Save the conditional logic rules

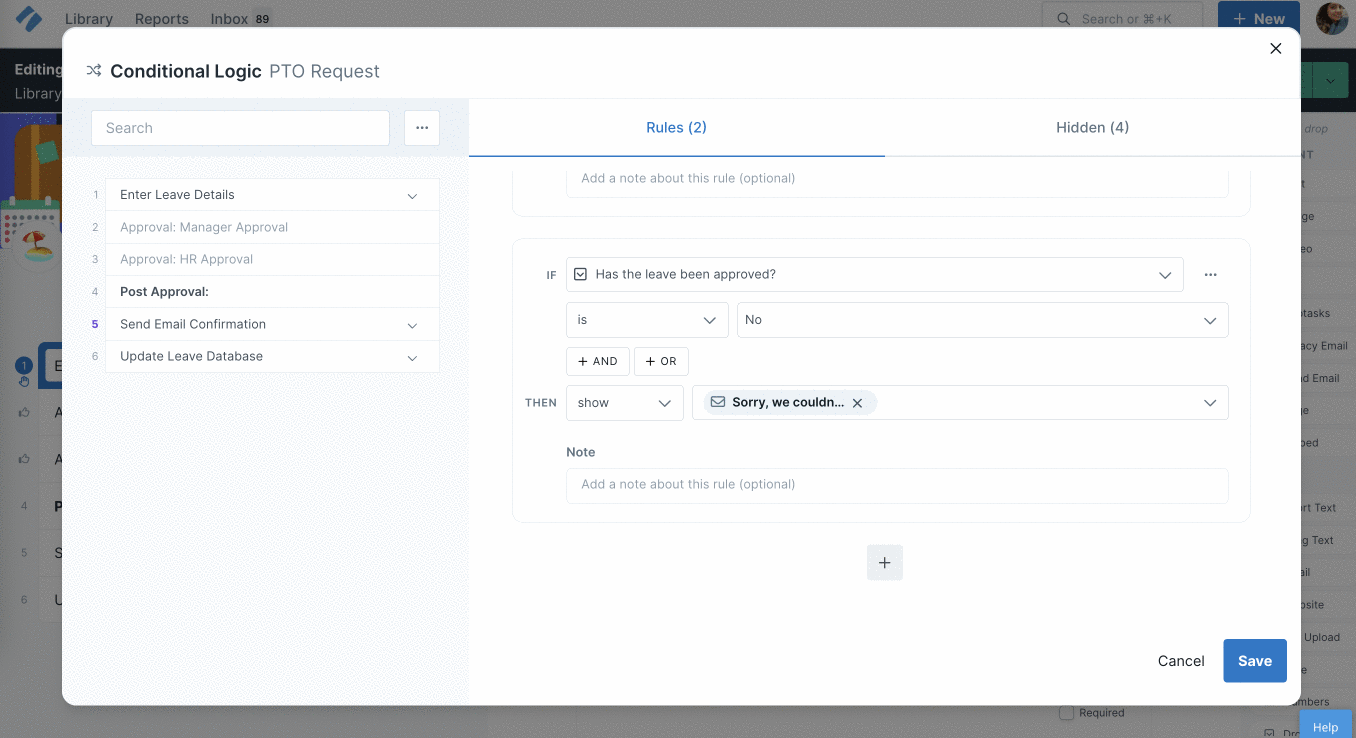coord(1254,660)
